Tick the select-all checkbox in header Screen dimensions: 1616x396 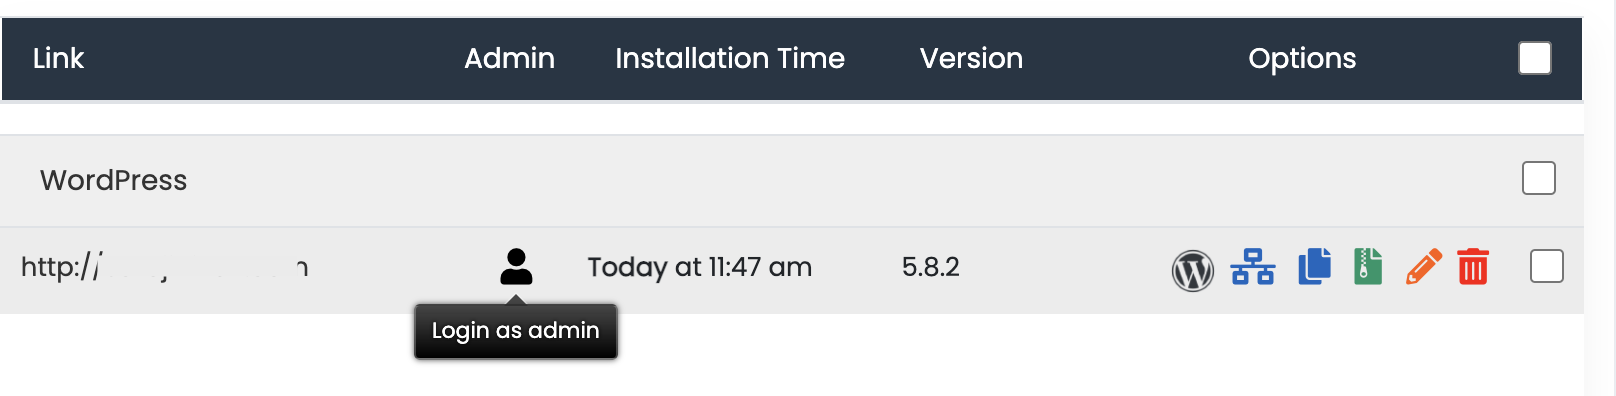pyautogui.click(x=1535, y=58)
